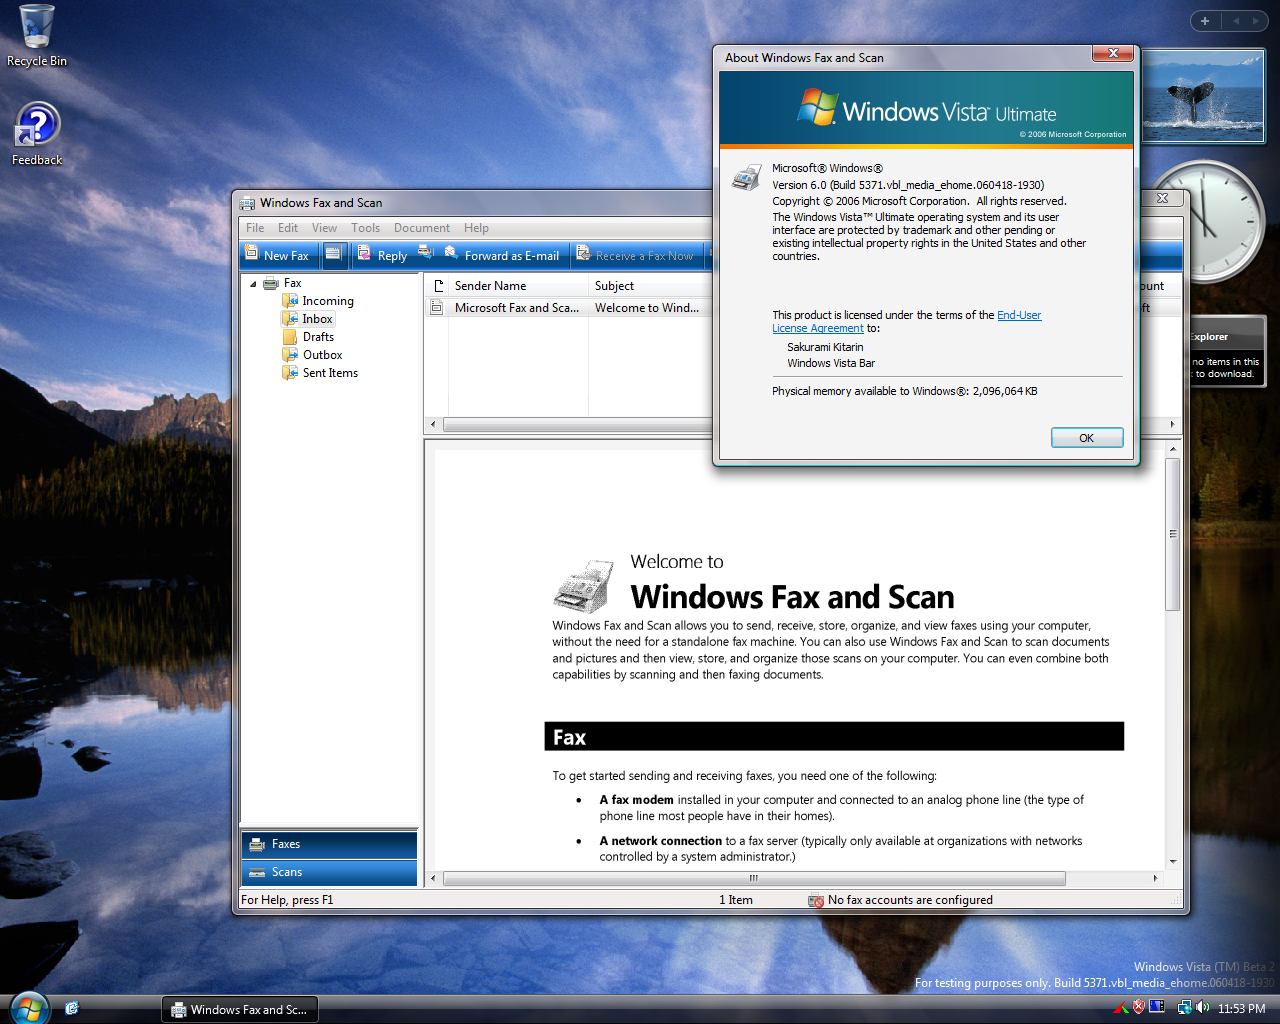Image resolution: width=1280 pixels, height=1024 pixels.
Task: Click the taskbar clock showing 11:53 PM
Action: 1241,1009
